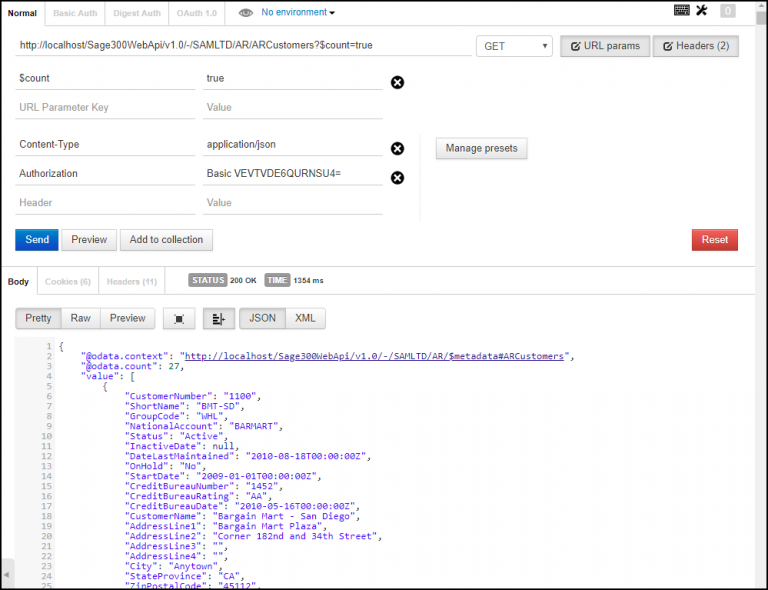Click the "@odata.count" line
This screenshot has width=768, height=590.
pos(132,366)
